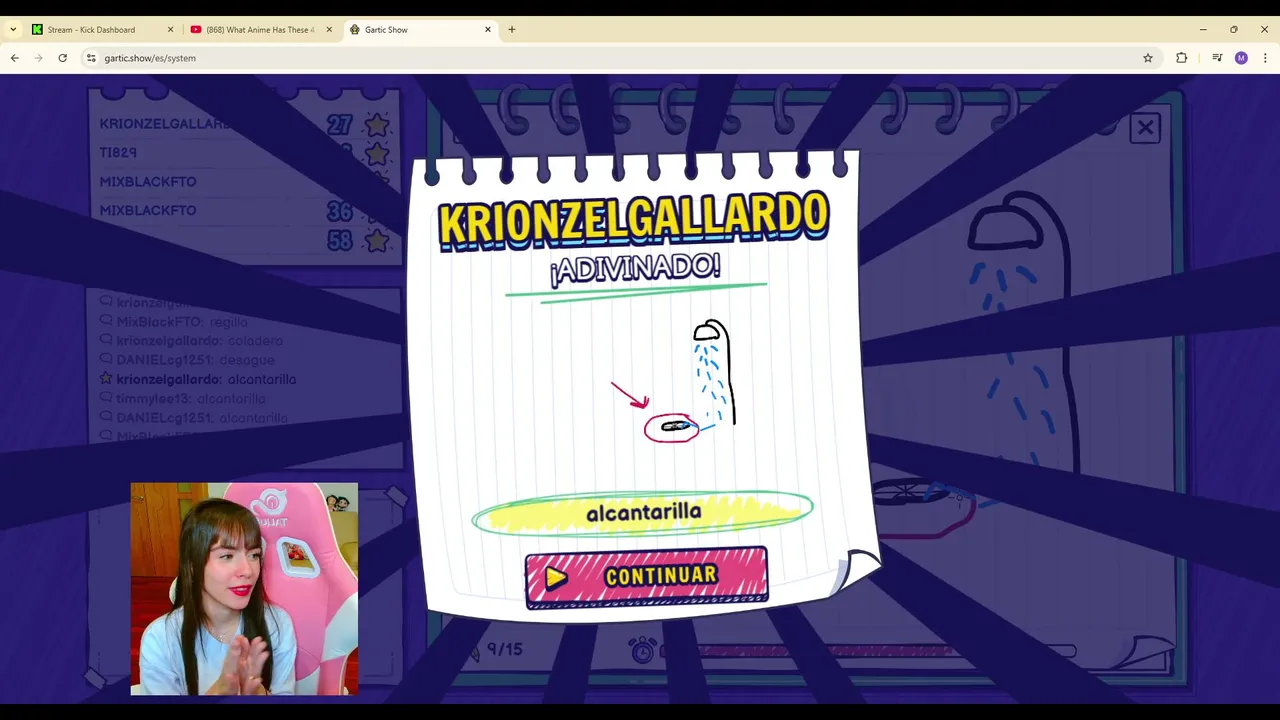
Task: Open the extensions puzzle menu
Action: [1182, 58]
